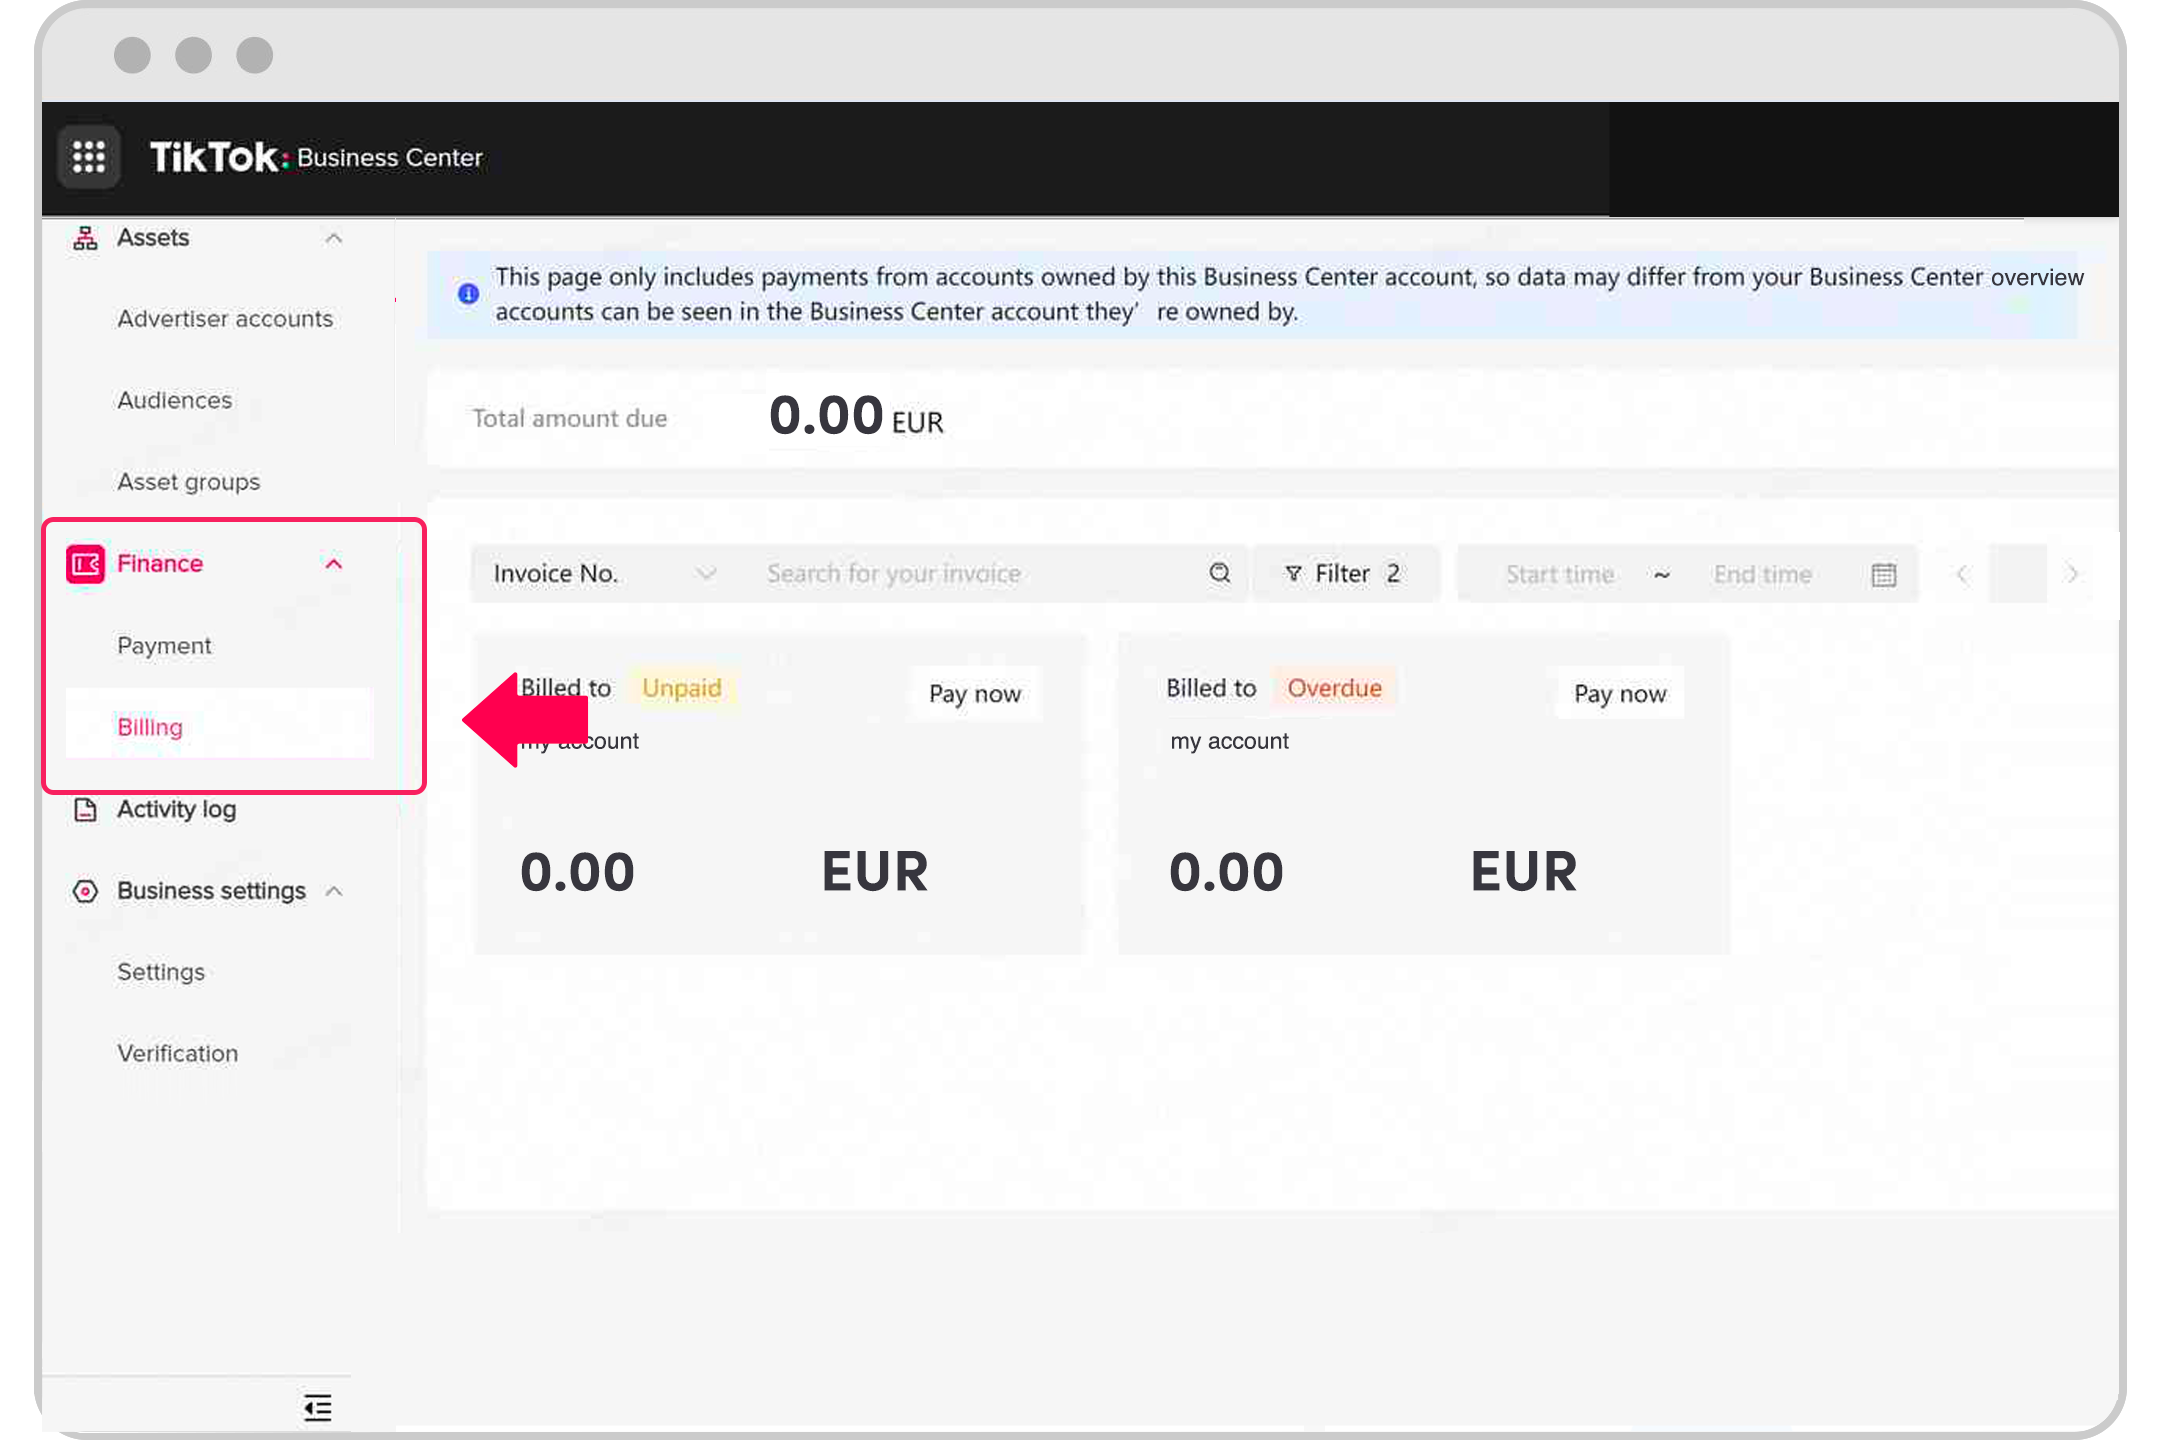Viewport: 2160px width, 1440px height.
Task: Open the calendar icon beside End time
Action: tap(1883, 574)
